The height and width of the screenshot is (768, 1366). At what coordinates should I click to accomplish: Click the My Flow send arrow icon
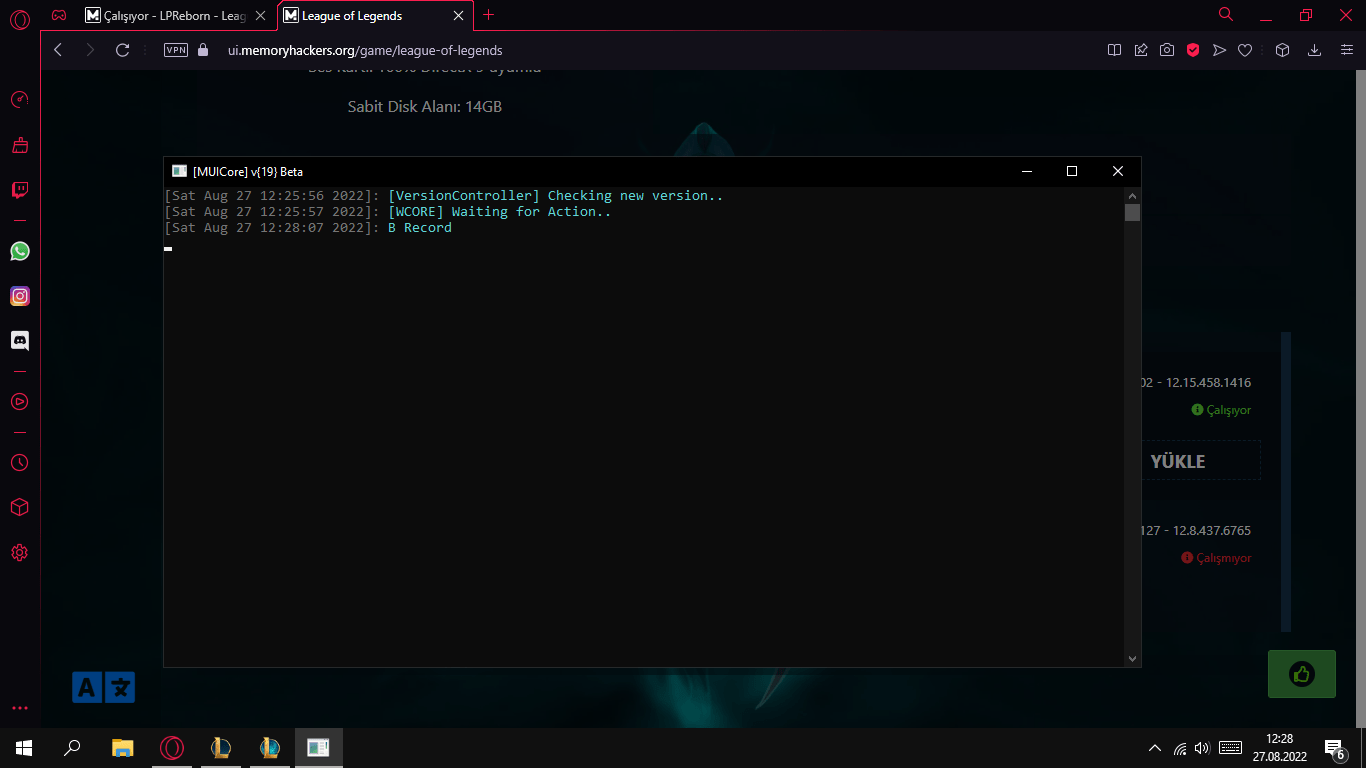[1219, 50]
